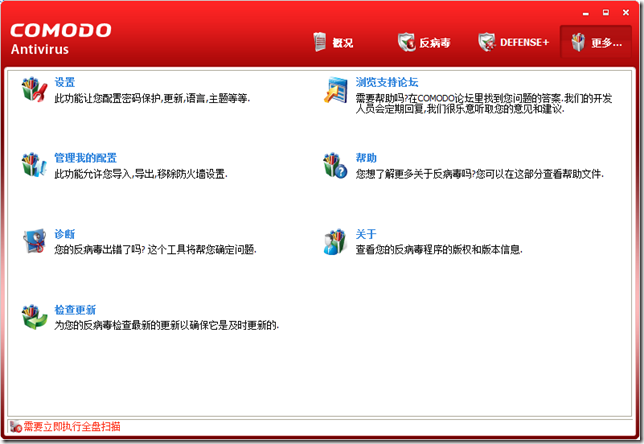
Task: Open the 设置 settings link
Action: coord(65,82)
